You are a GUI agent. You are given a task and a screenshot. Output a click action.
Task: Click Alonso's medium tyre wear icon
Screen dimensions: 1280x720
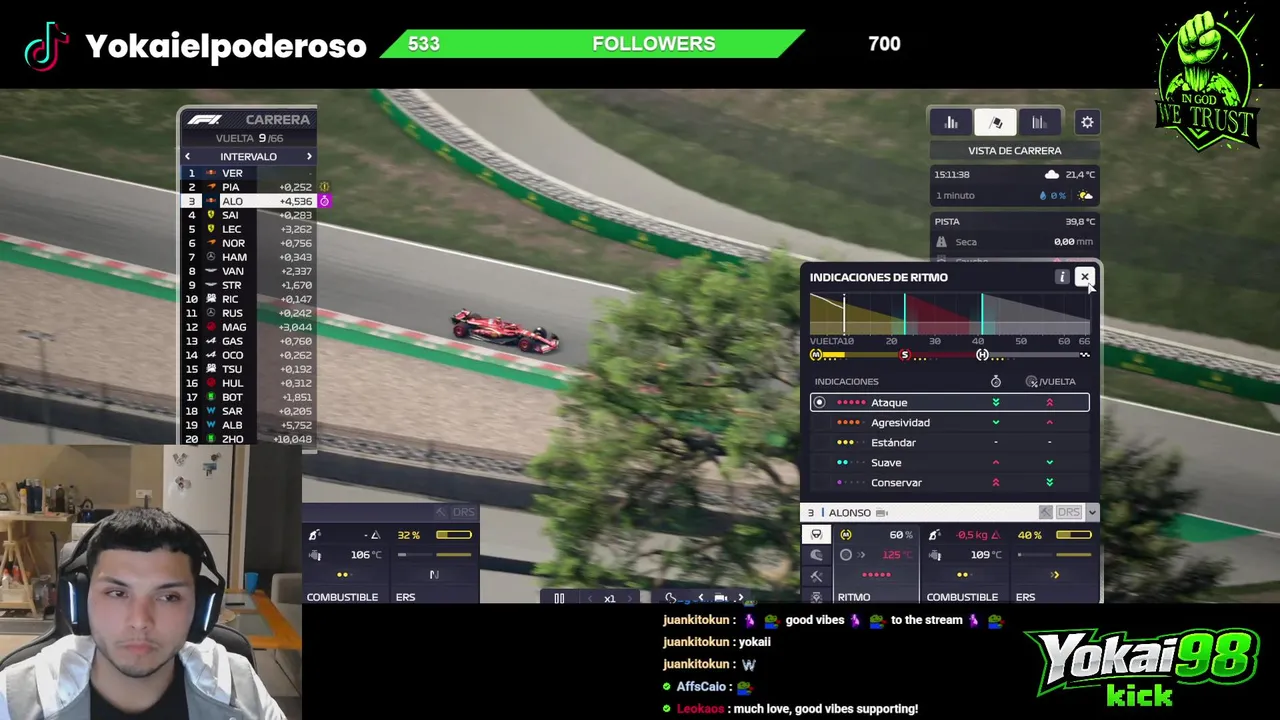[x=846, y=535]
